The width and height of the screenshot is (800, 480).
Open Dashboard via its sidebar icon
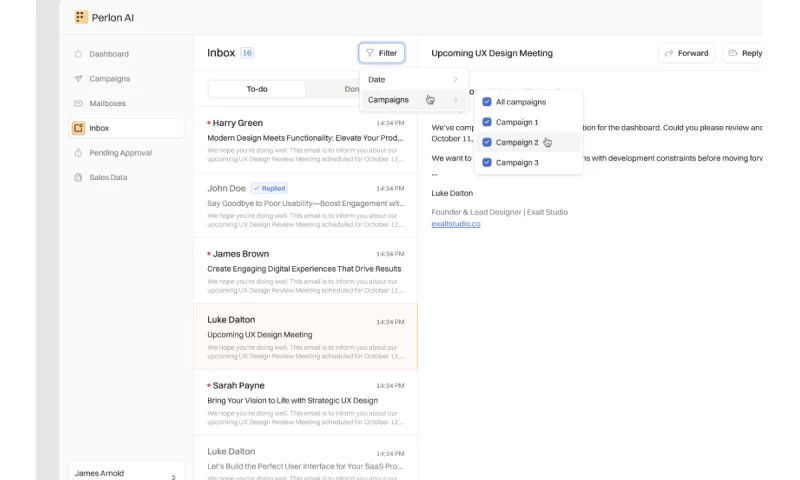[x=78, y=54]
